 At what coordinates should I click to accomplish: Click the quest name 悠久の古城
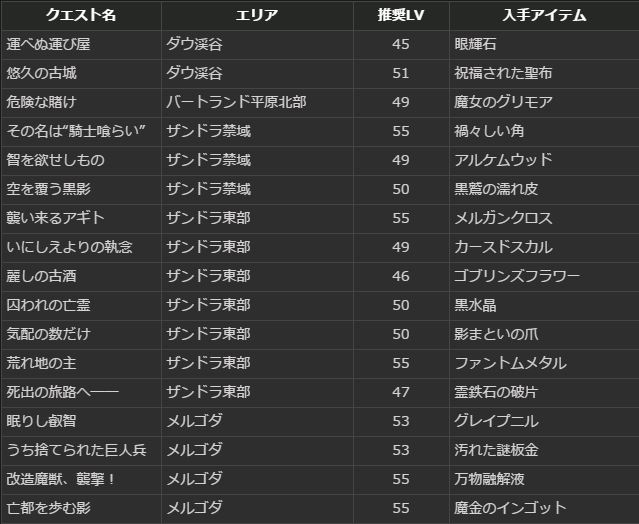(x=41, y=73)
